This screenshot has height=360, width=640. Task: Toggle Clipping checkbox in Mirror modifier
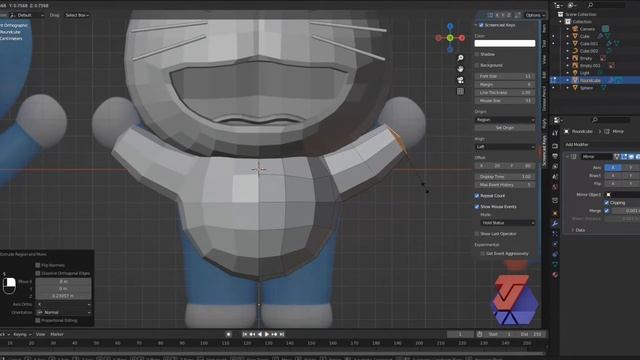click(x=607, y=203)
